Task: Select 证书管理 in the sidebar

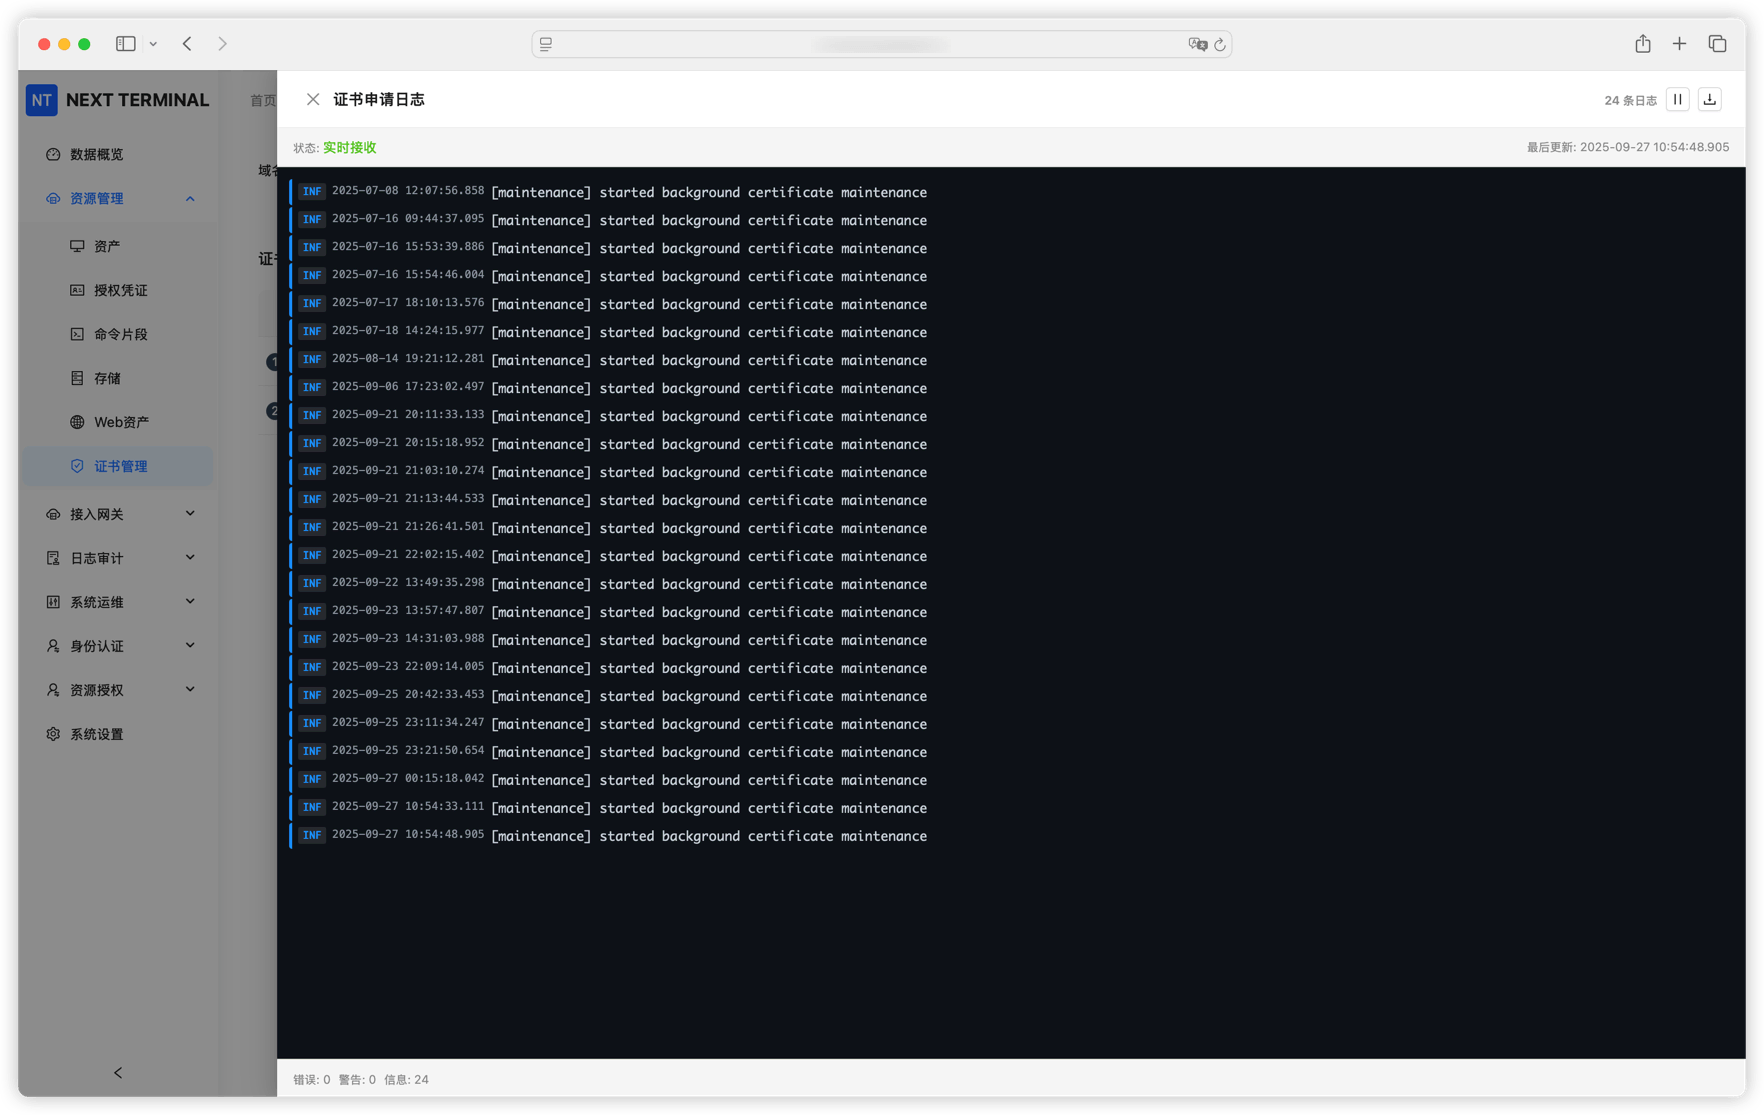Action: (120, 466)
